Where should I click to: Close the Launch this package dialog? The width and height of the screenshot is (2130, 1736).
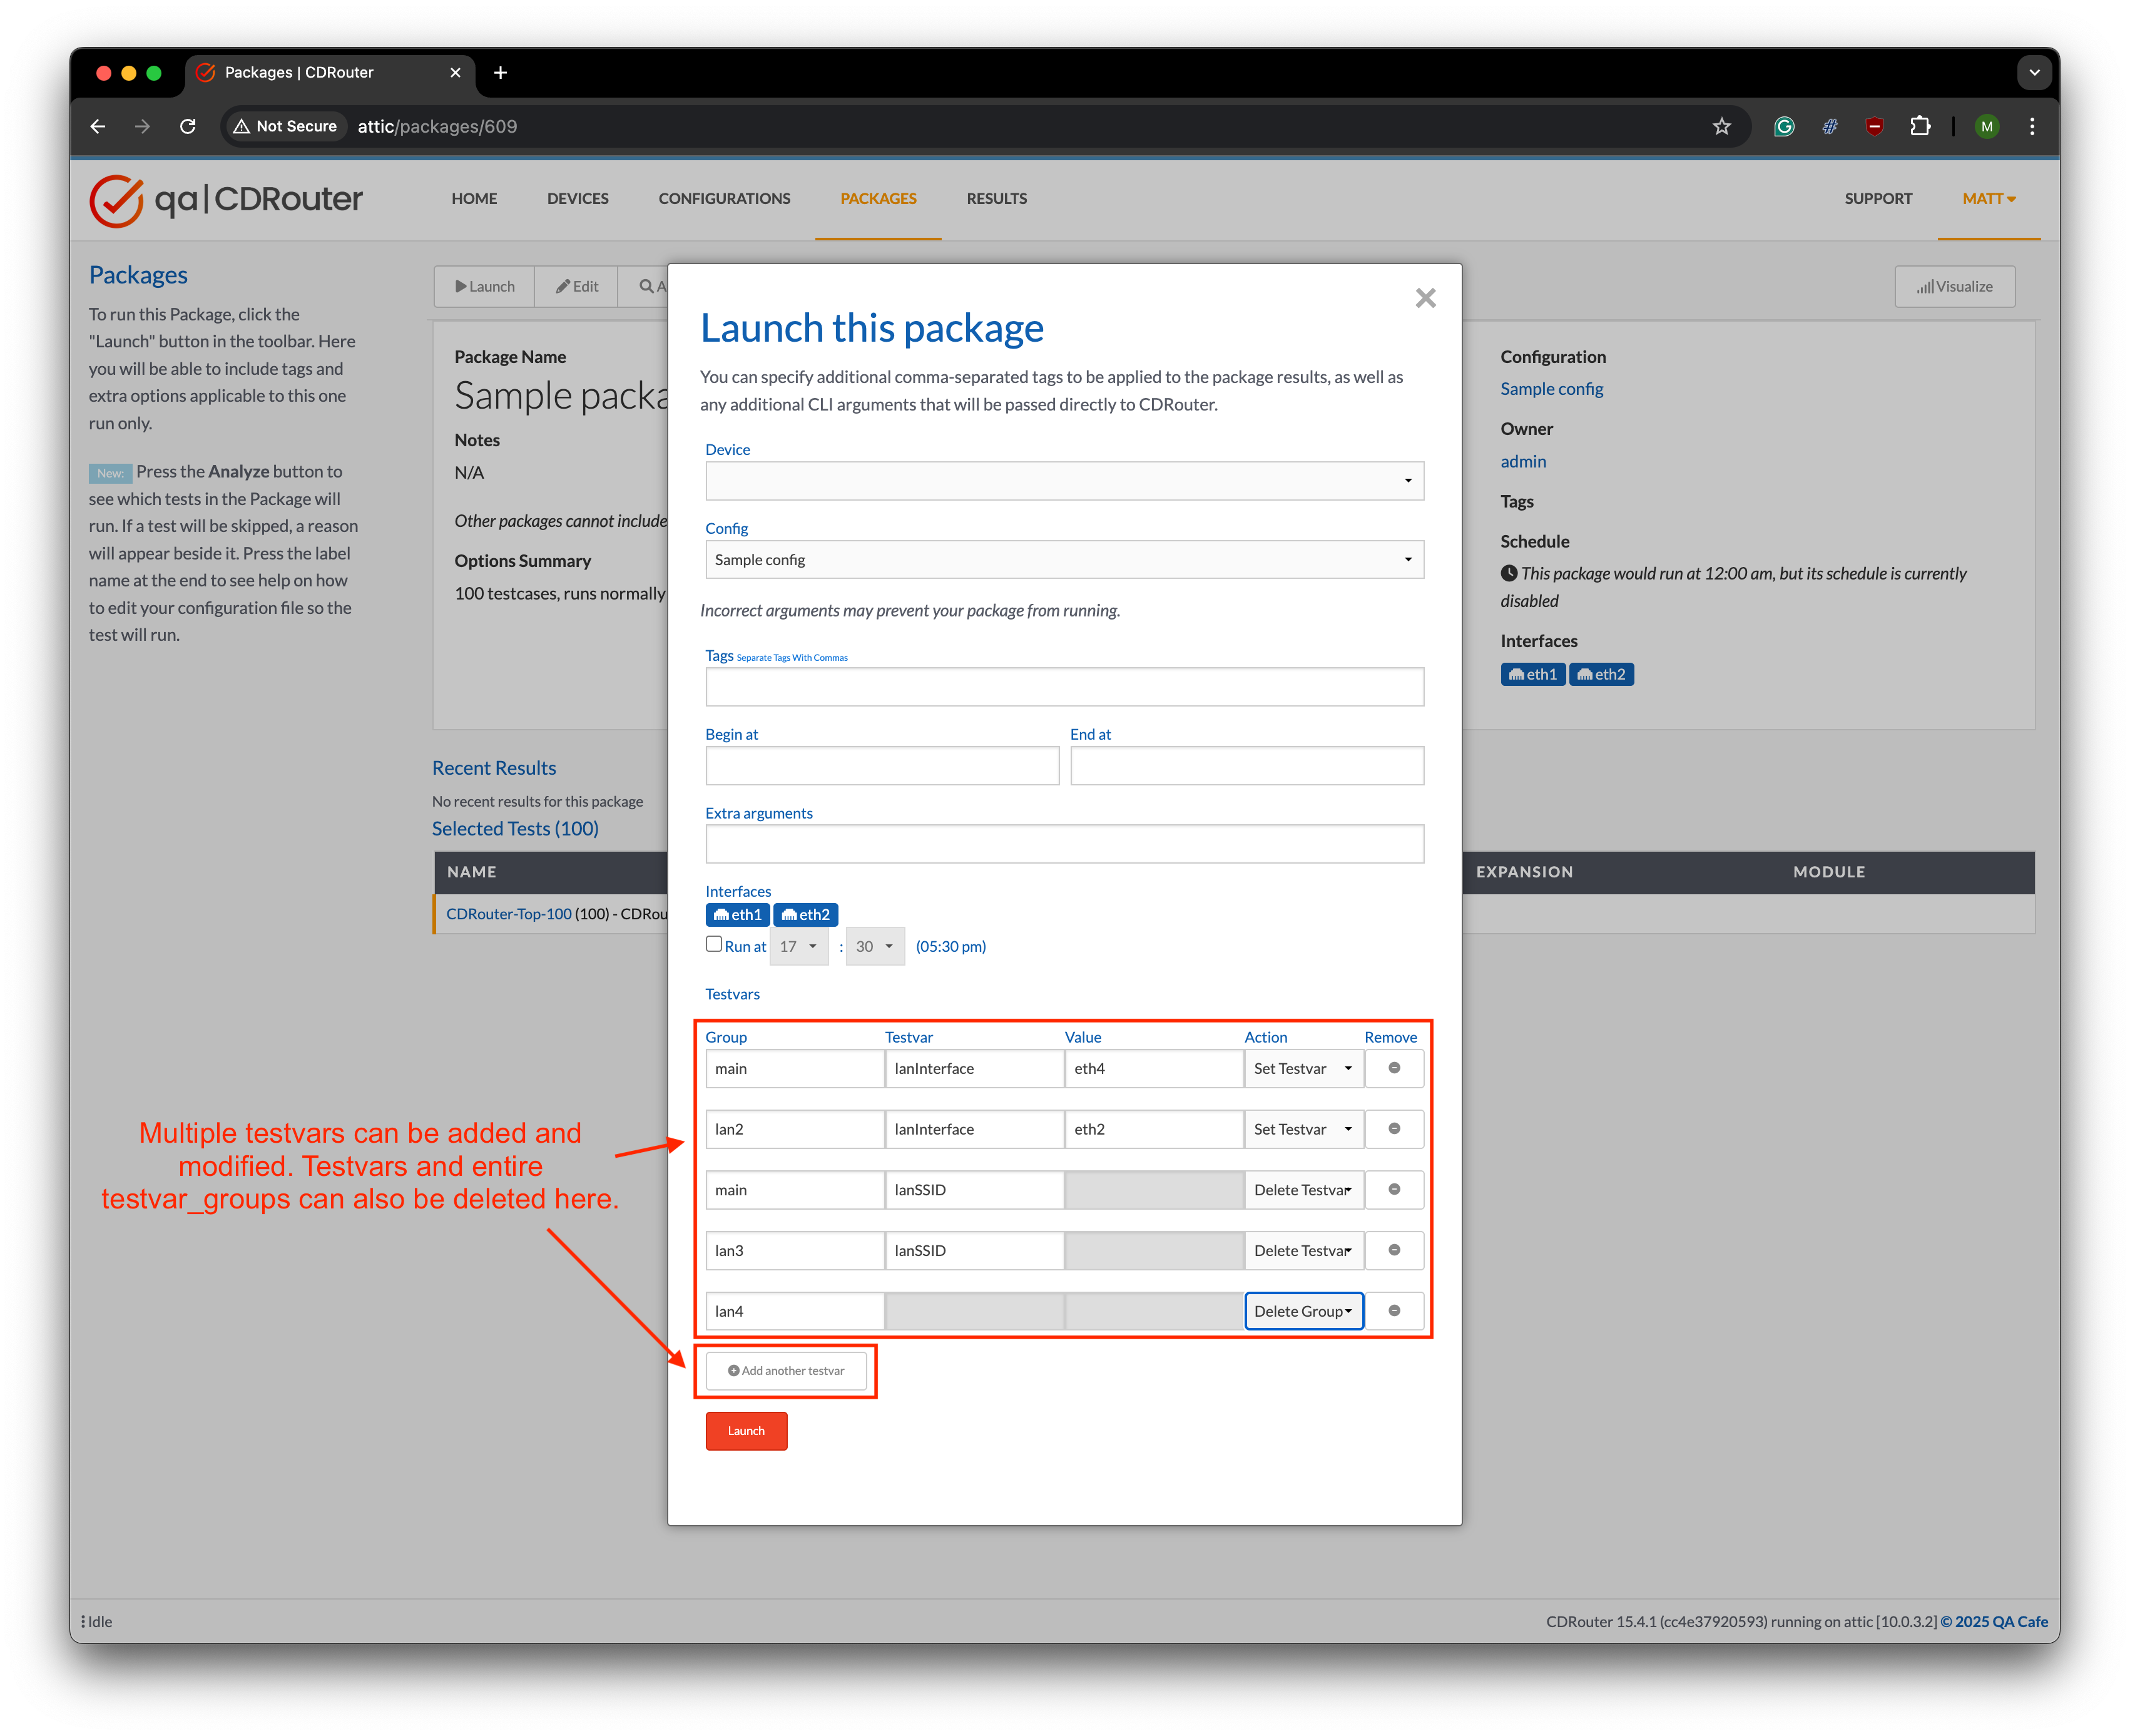pos(1425,298)
